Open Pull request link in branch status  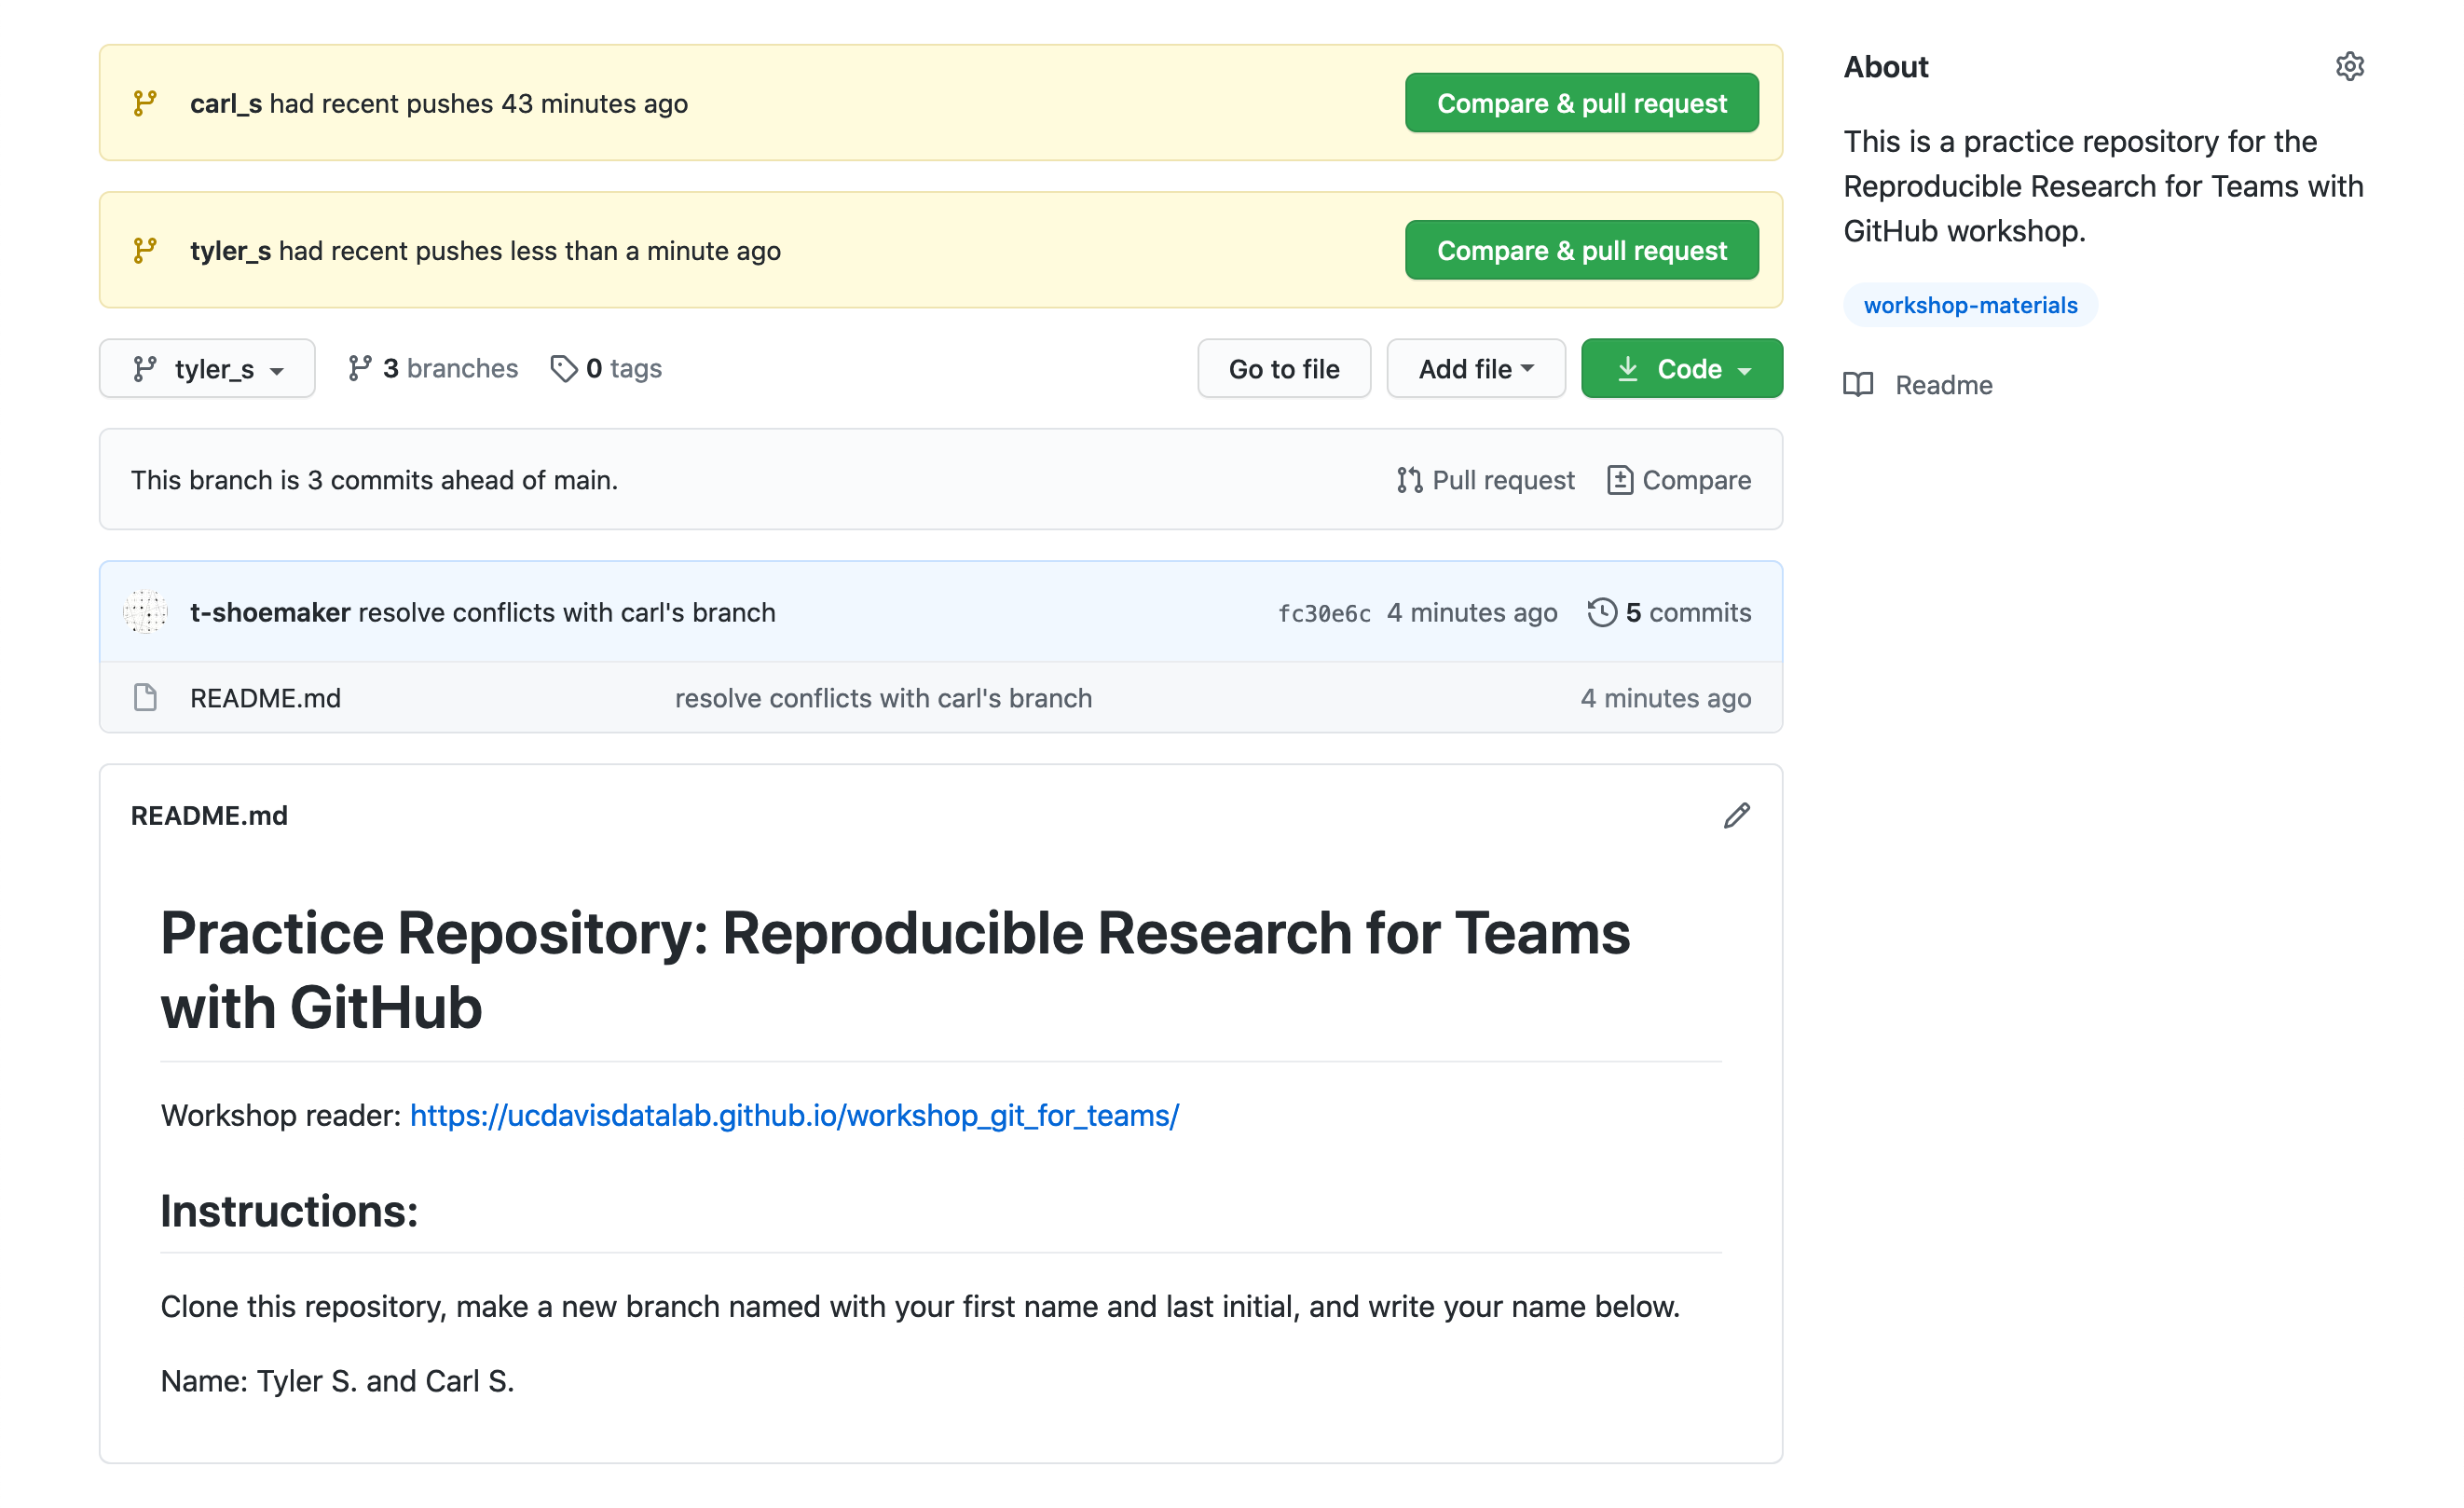(x=1486, y=480)
